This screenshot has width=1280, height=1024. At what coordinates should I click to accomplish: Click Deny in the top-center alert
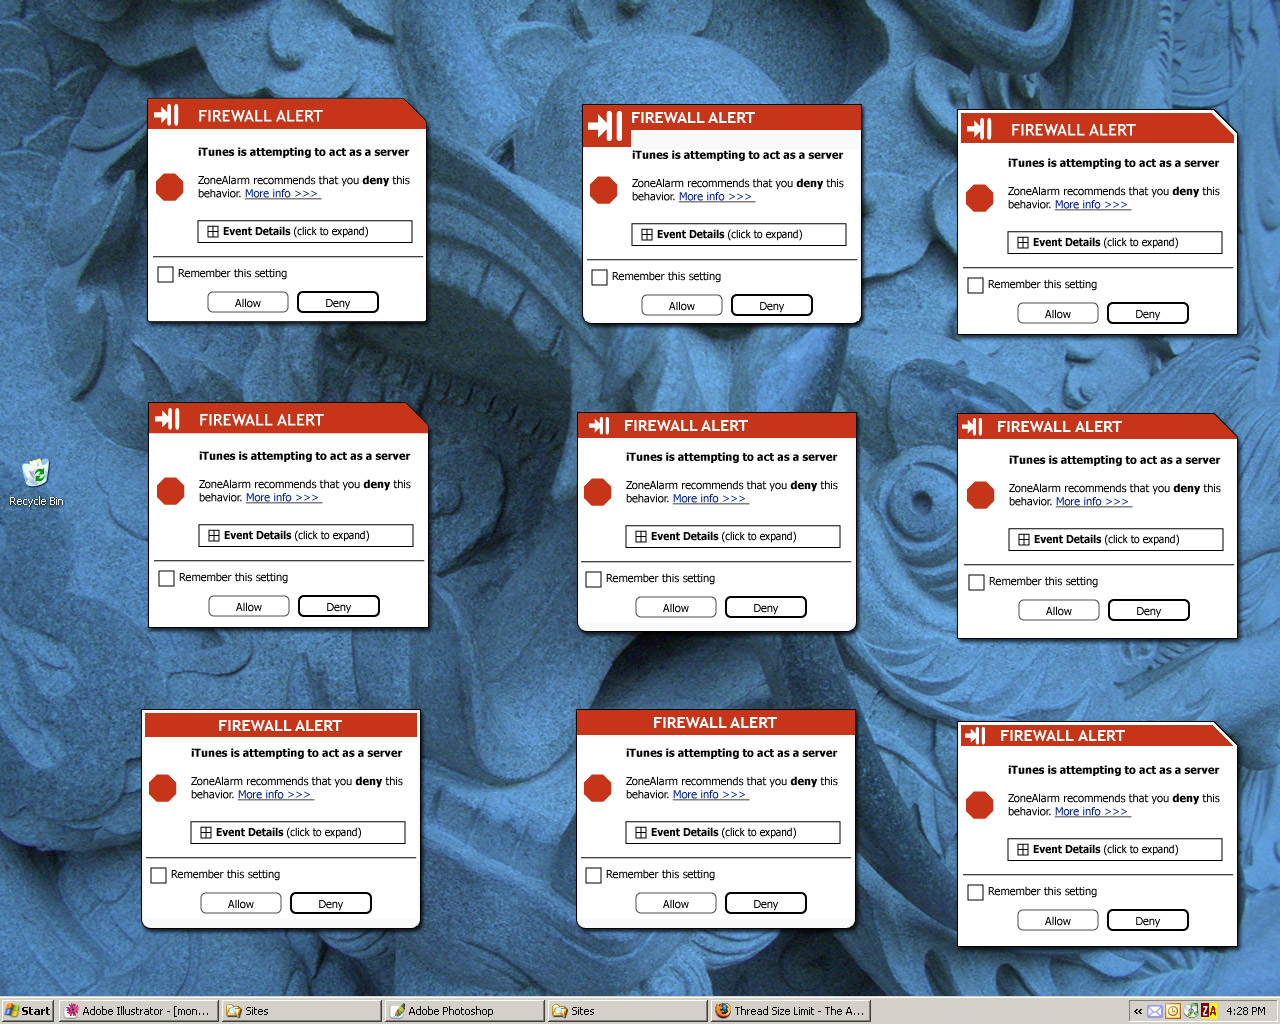772,305
